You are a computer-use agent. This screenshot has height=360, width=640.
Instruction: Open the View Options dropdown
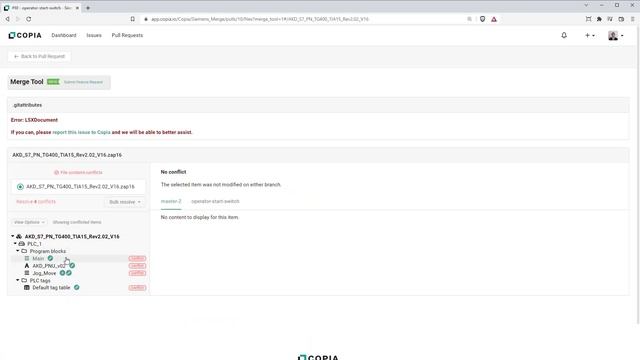pos(29,222)
